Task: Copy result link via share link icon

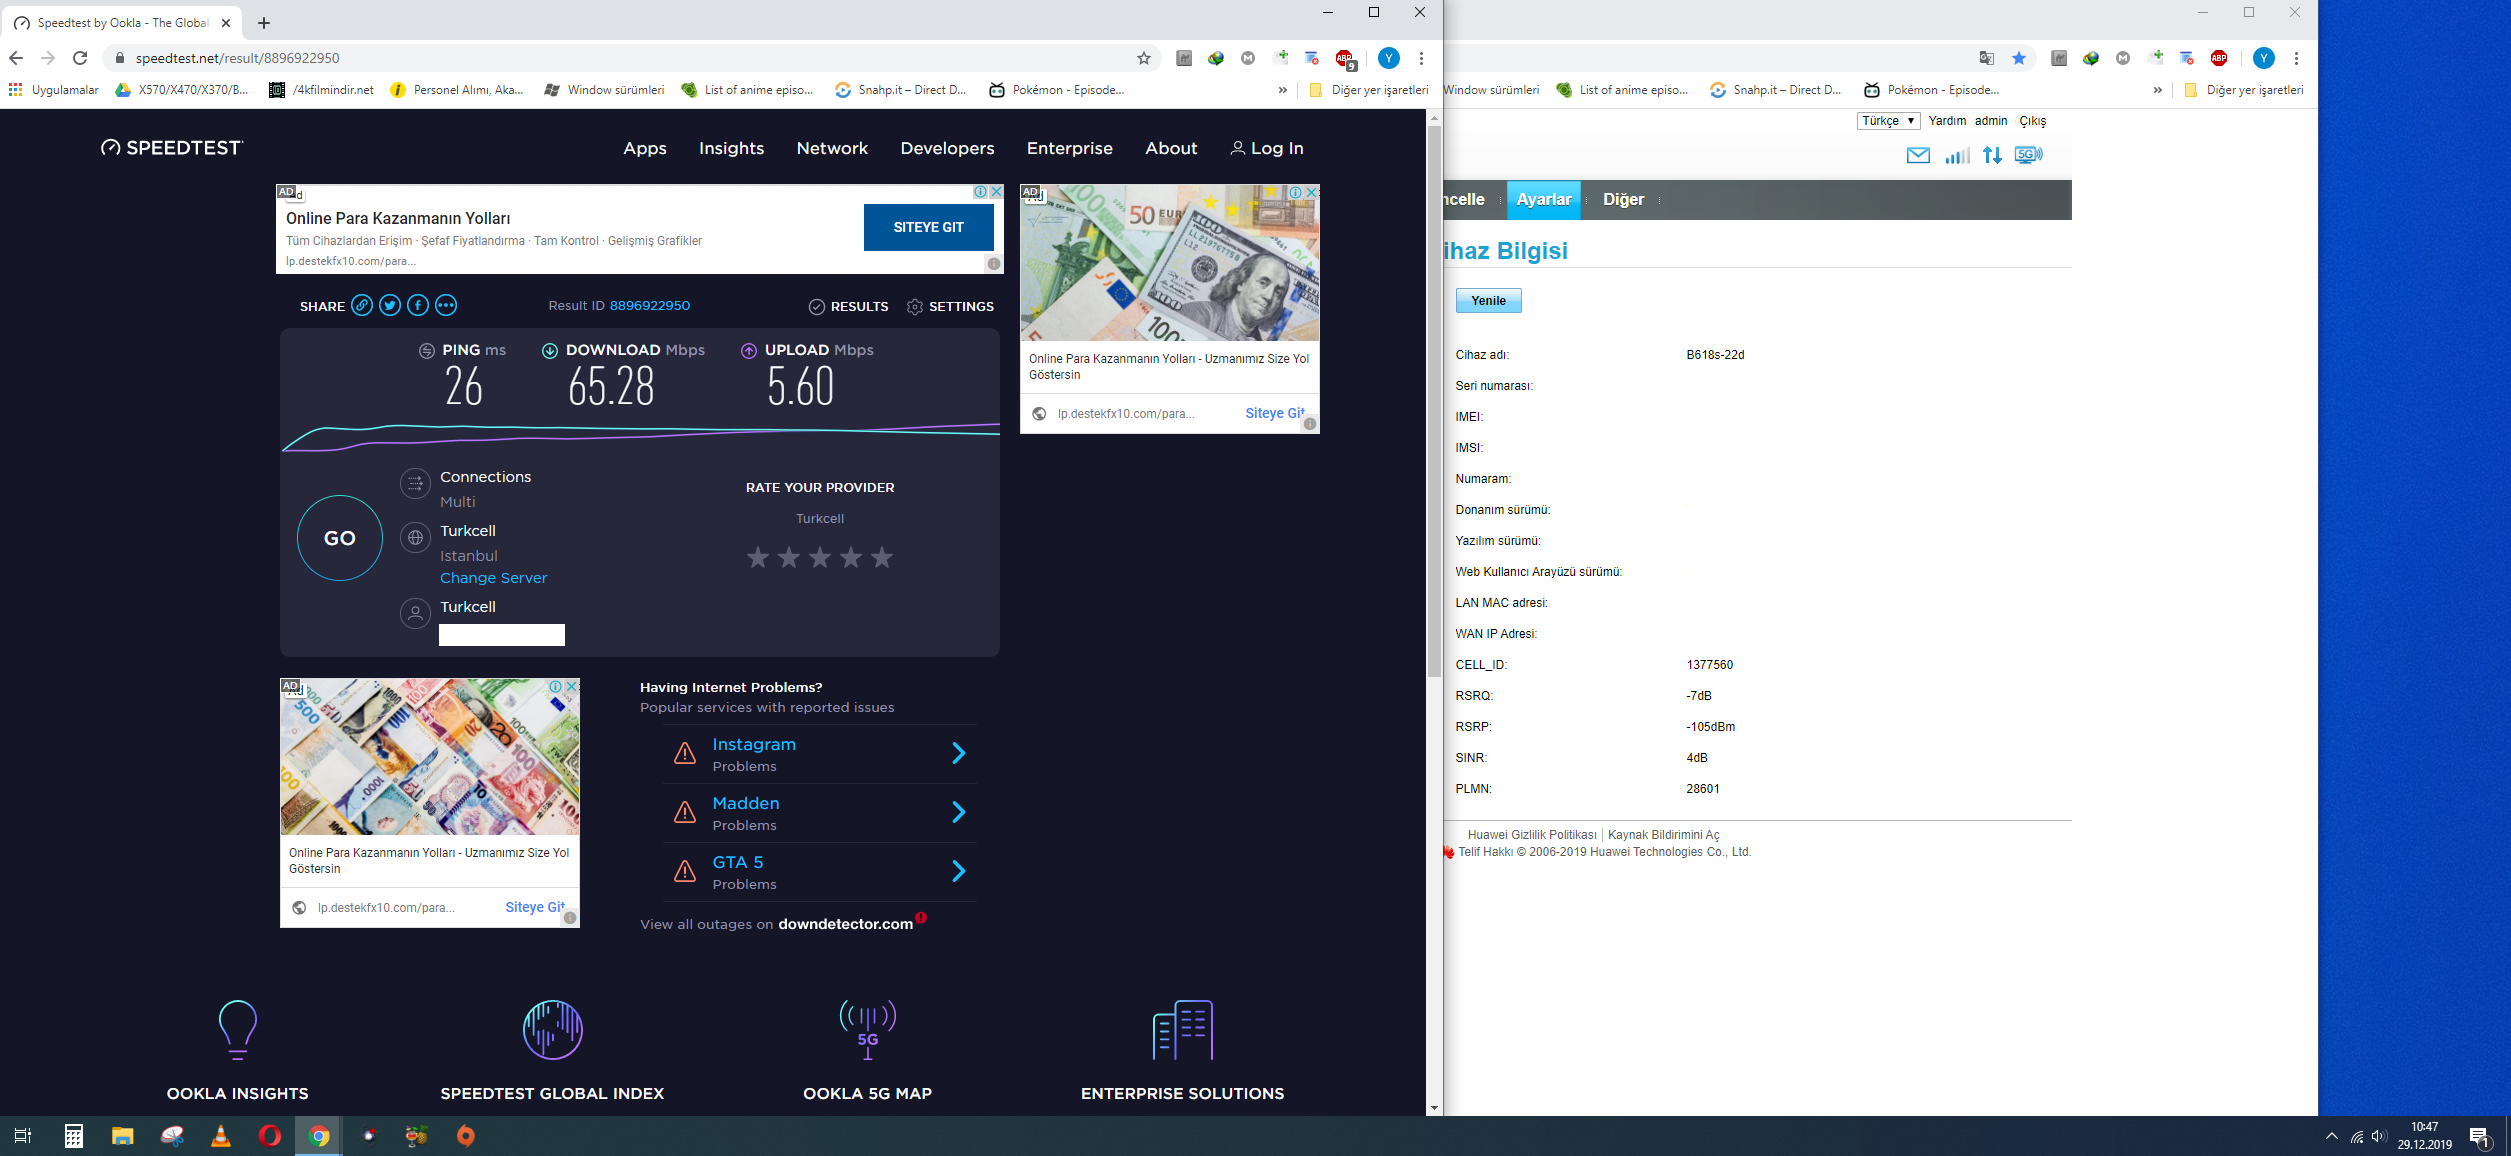Action: point(362,306)
